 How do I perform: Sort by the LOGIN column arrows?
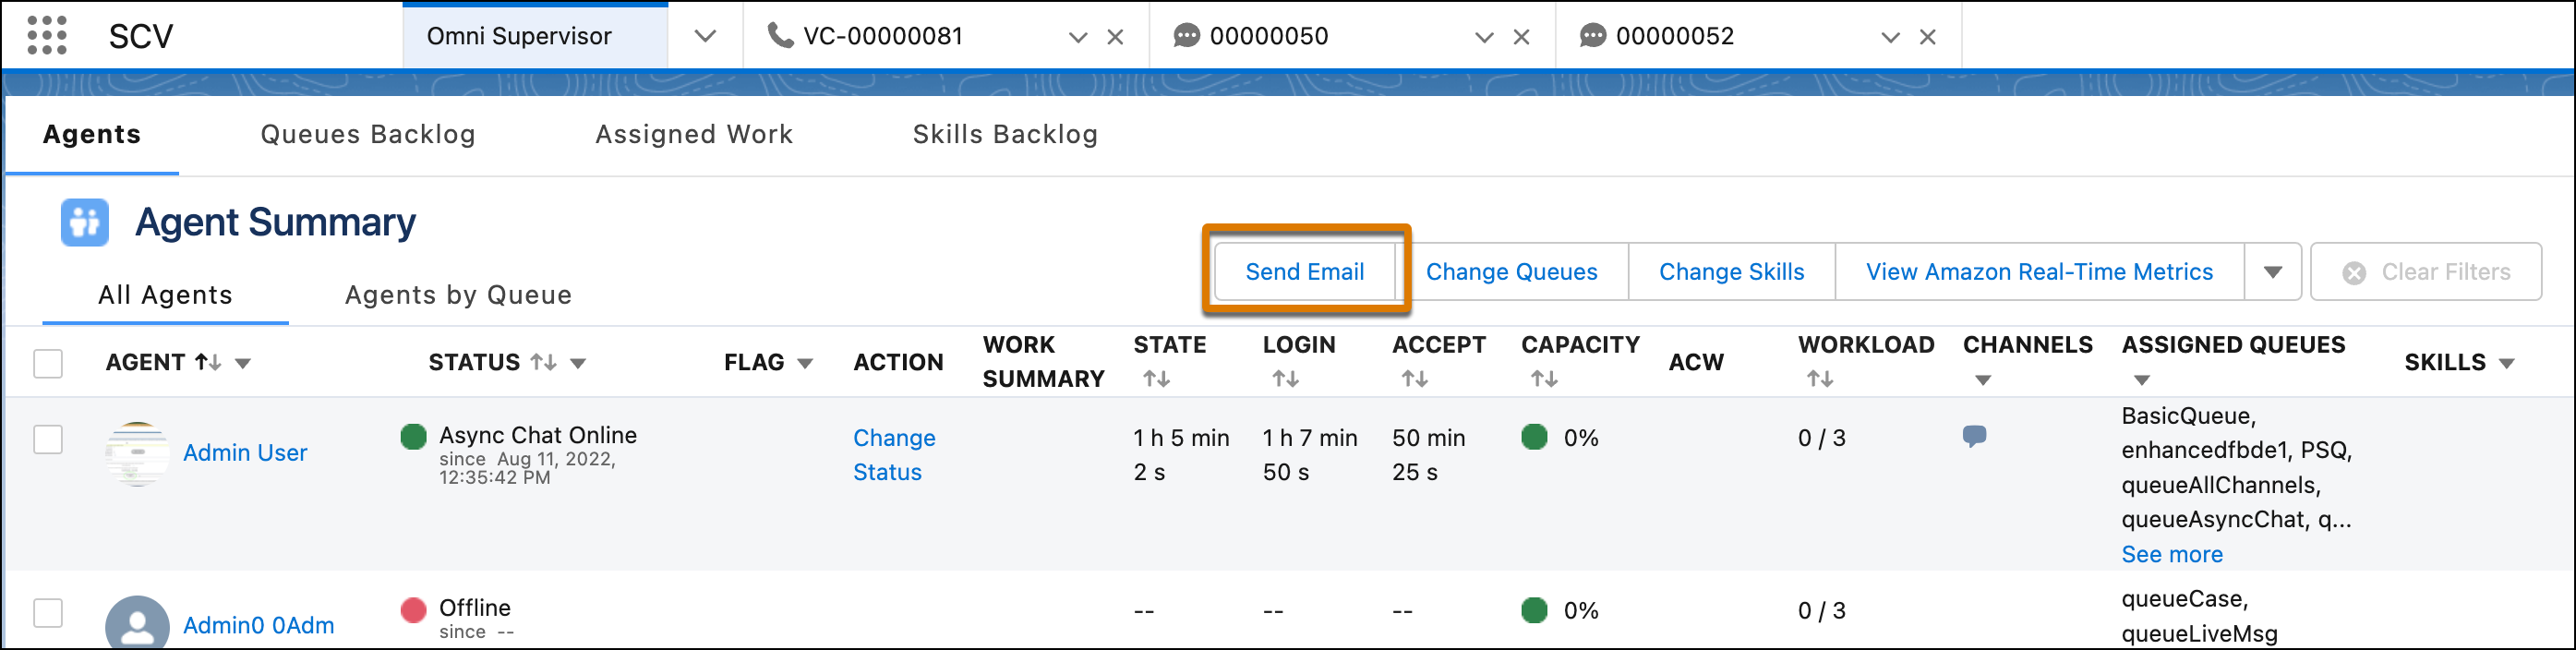[1285, 379]
